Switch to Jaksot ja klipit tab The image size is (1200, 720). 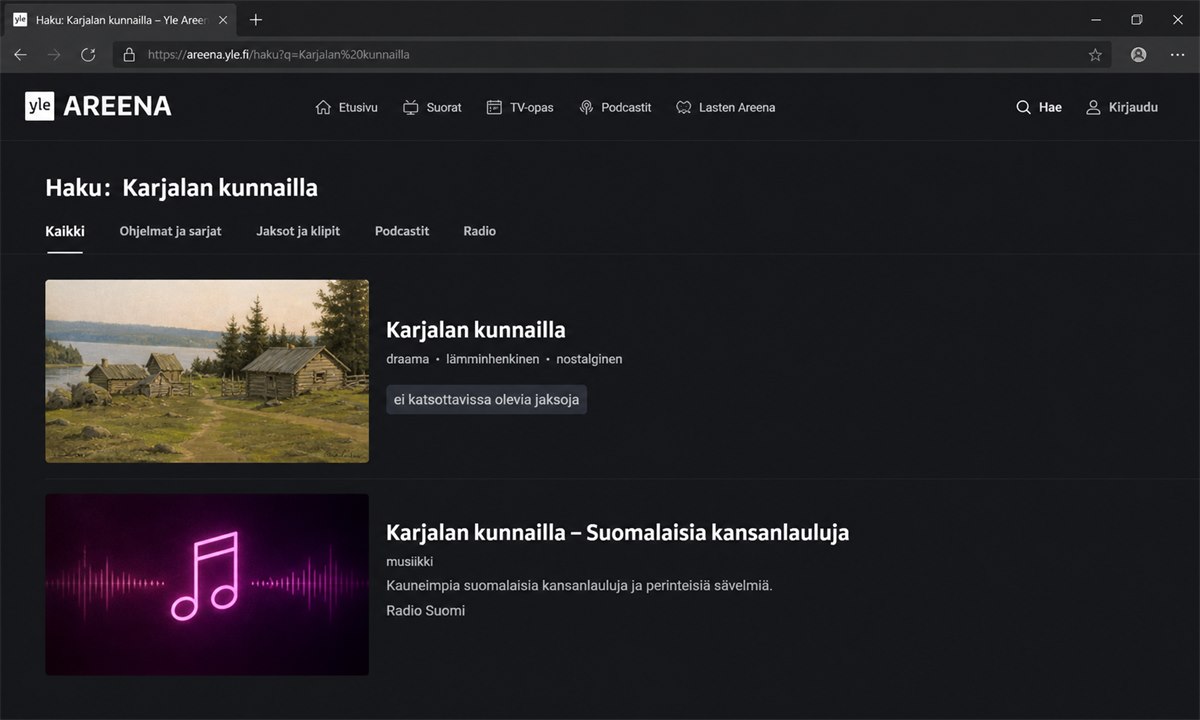coord(298,231)
